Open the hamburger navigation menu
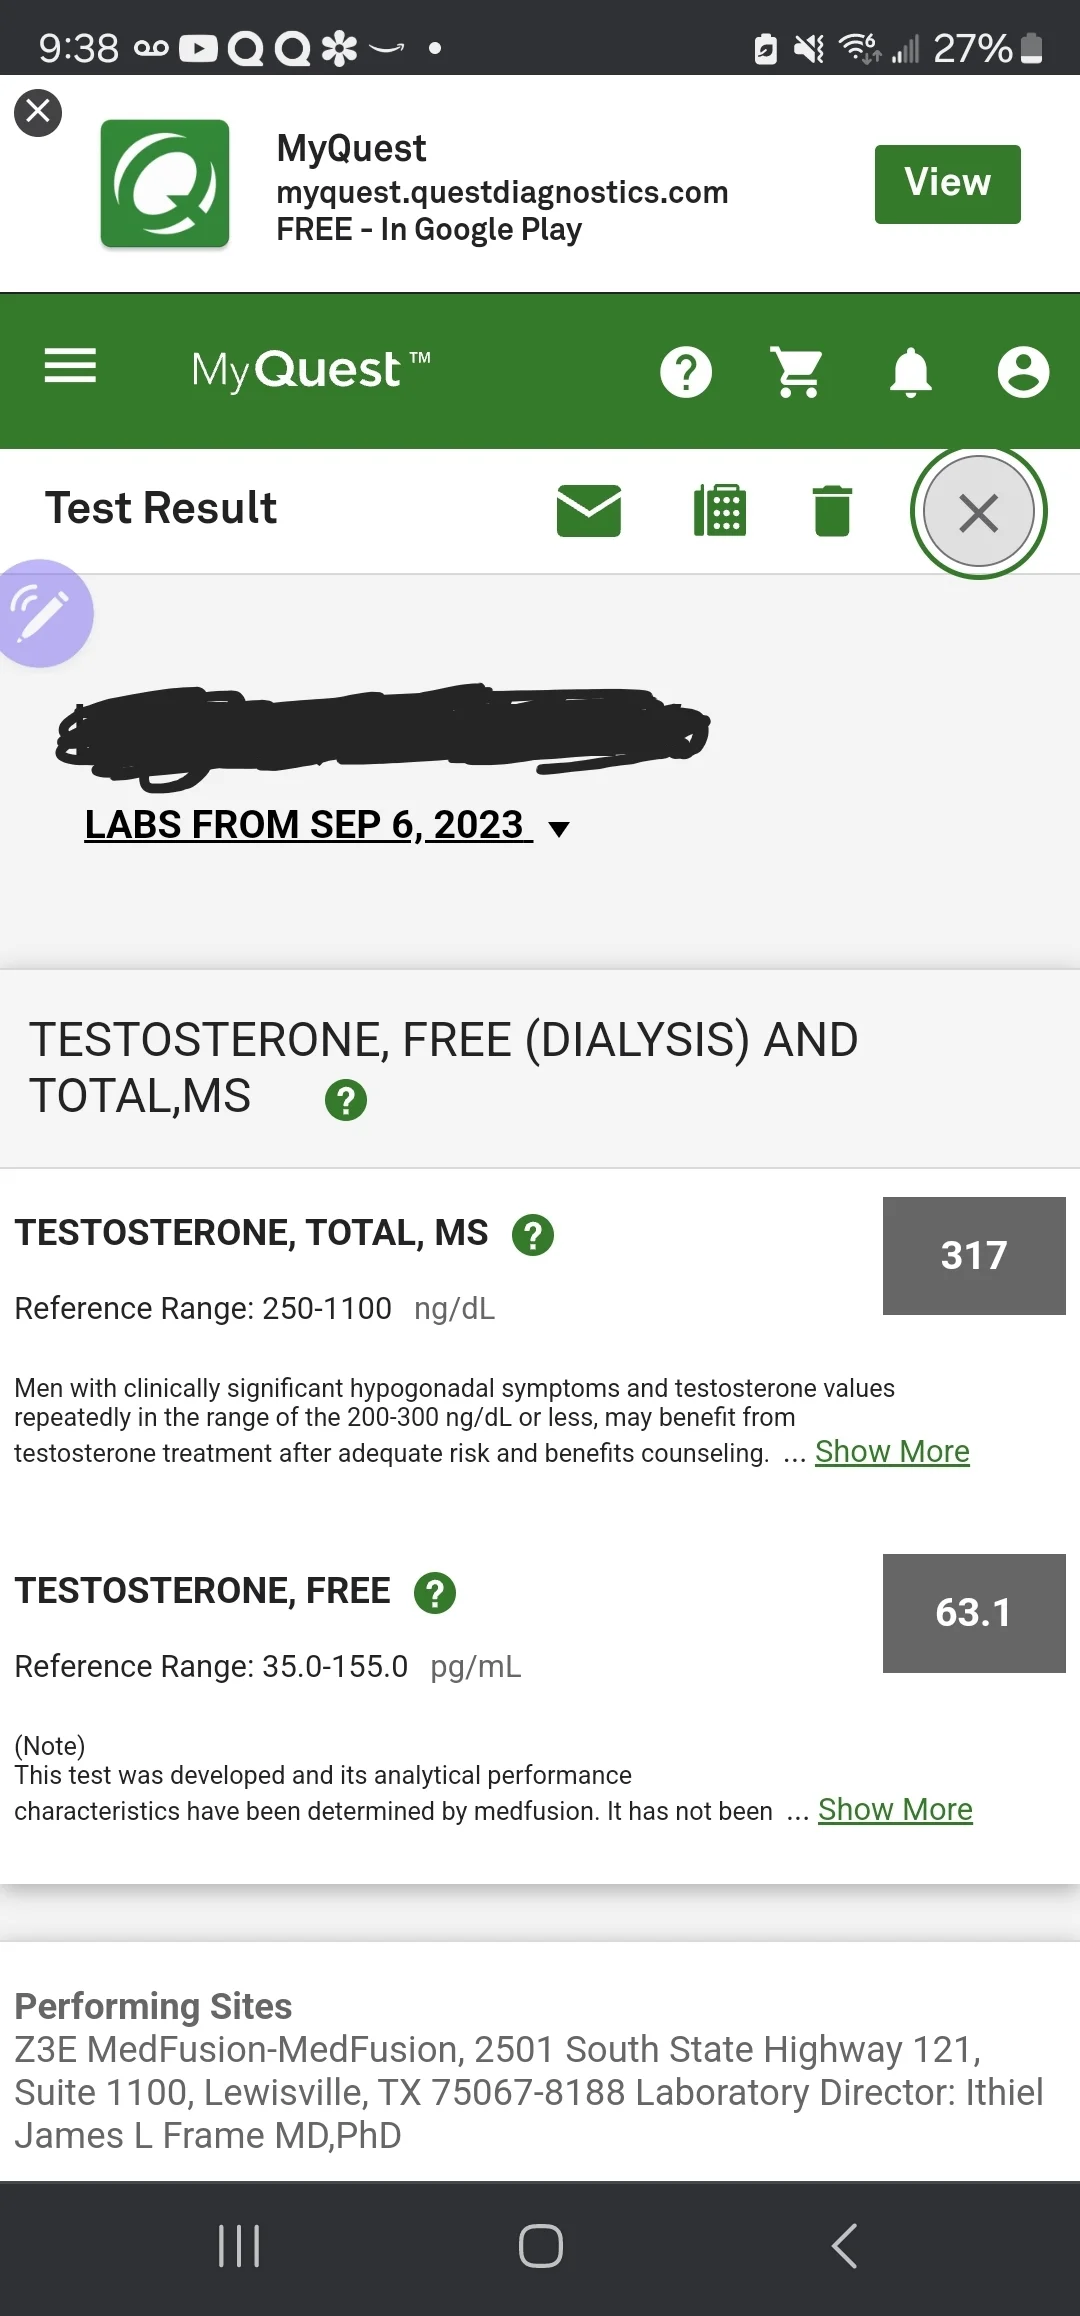The width and height of the screenshot is (1080, 2316). tap(70, 366)
